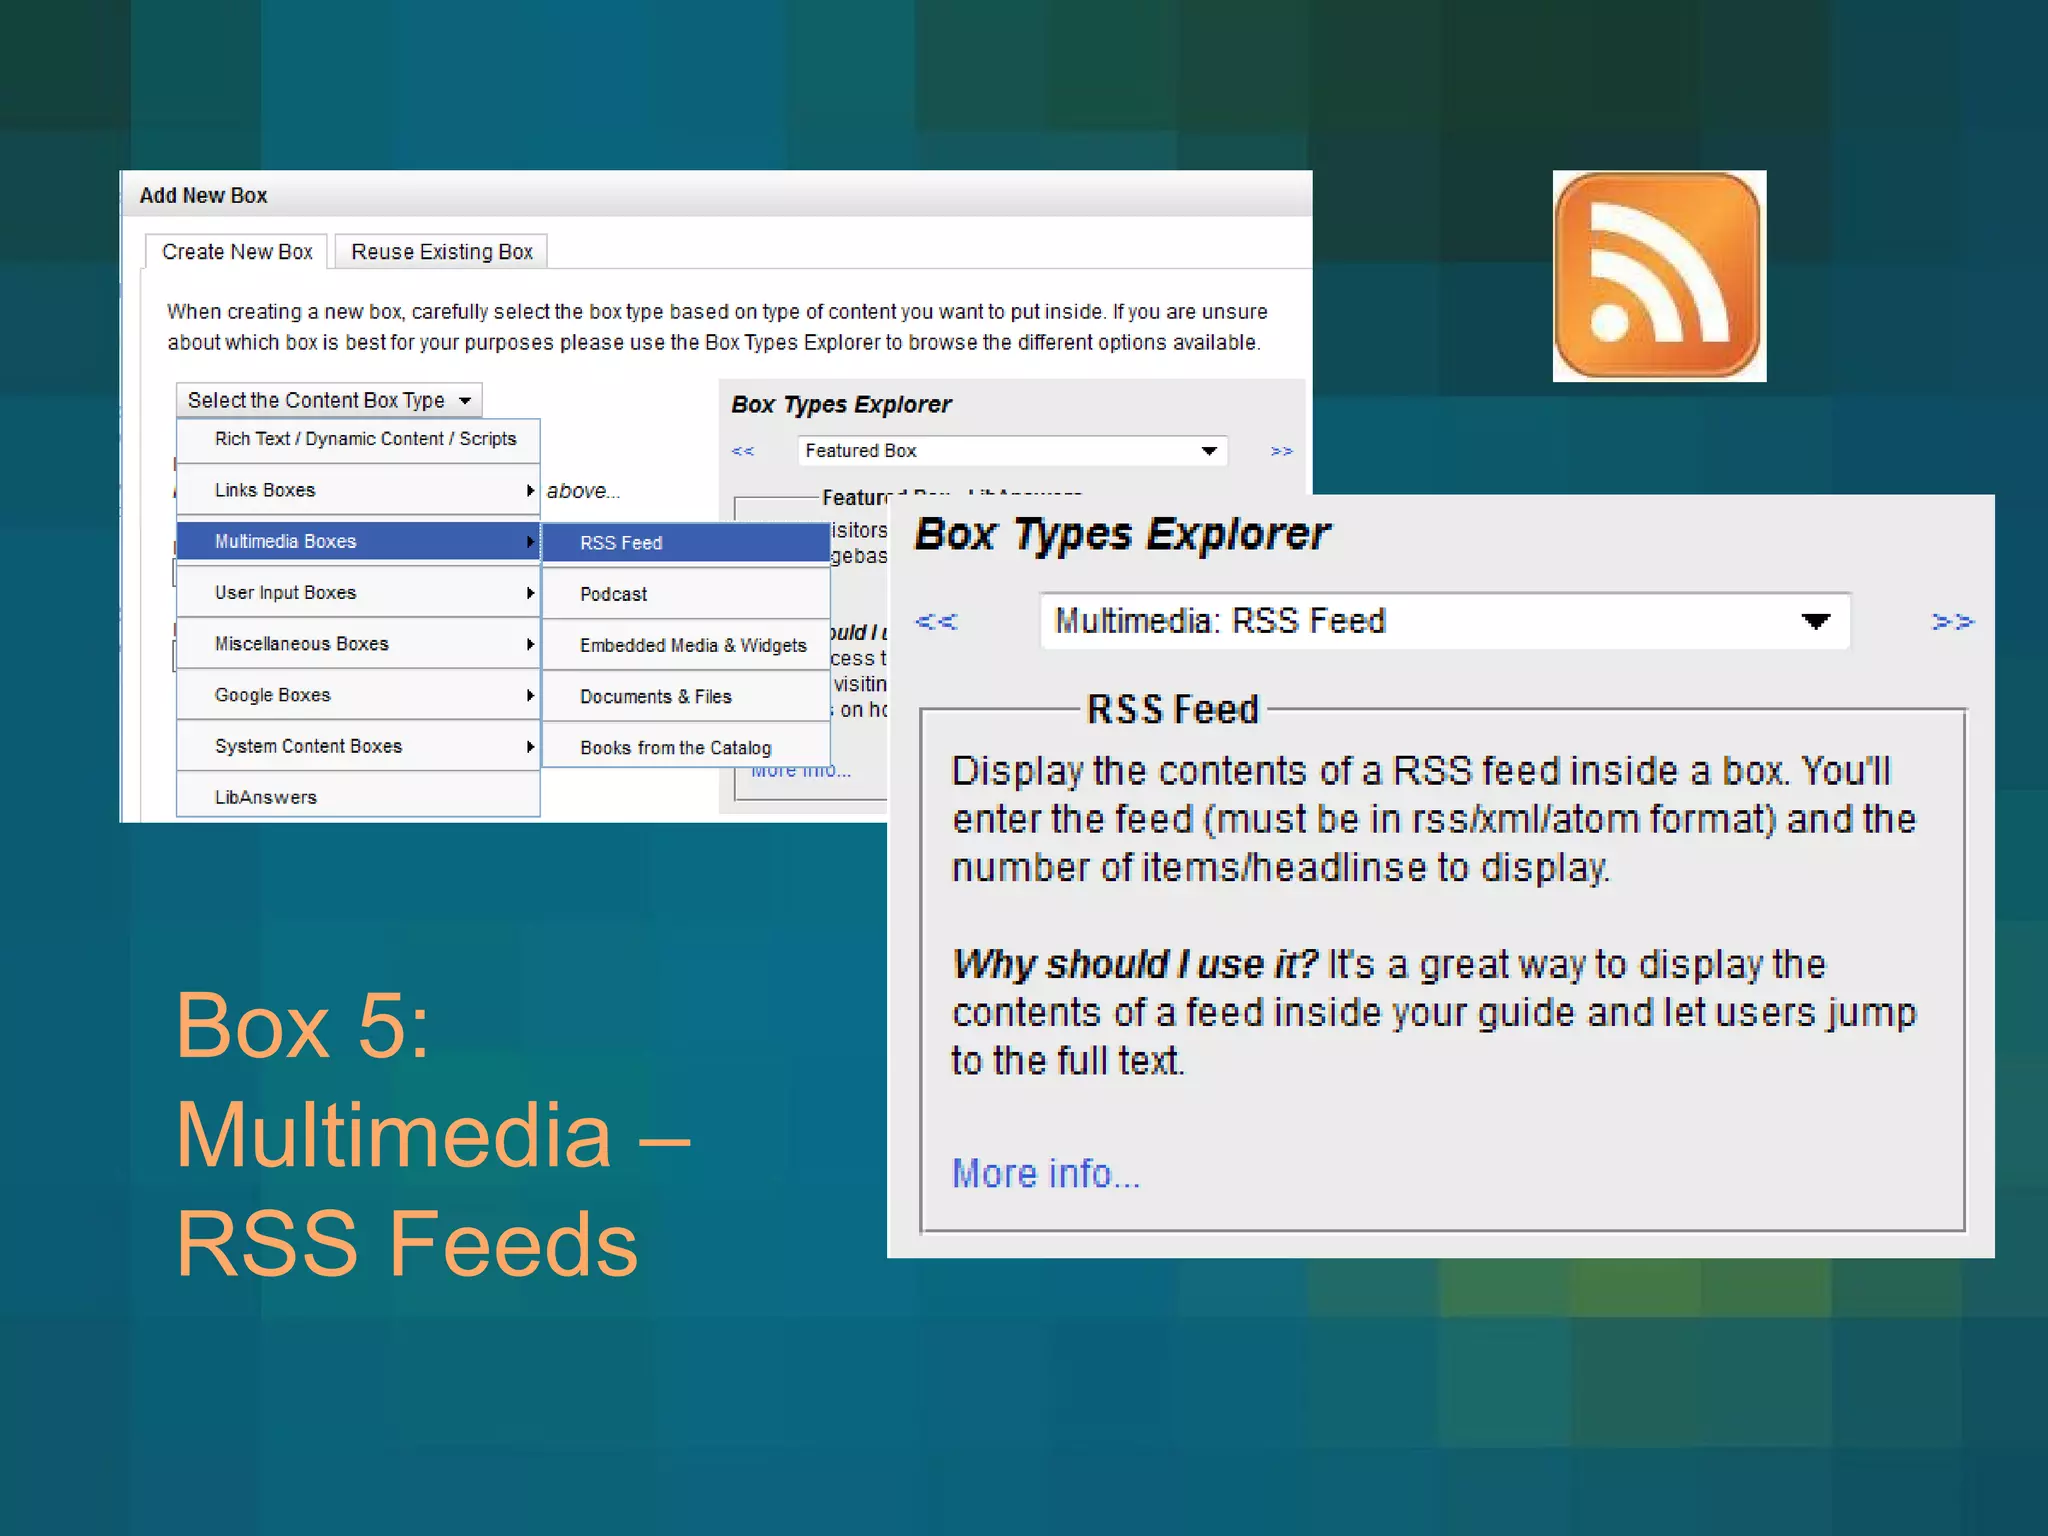Click the Add New Box title
2048x1536 pixels.
pyautogui.click(x=203, y=195)
